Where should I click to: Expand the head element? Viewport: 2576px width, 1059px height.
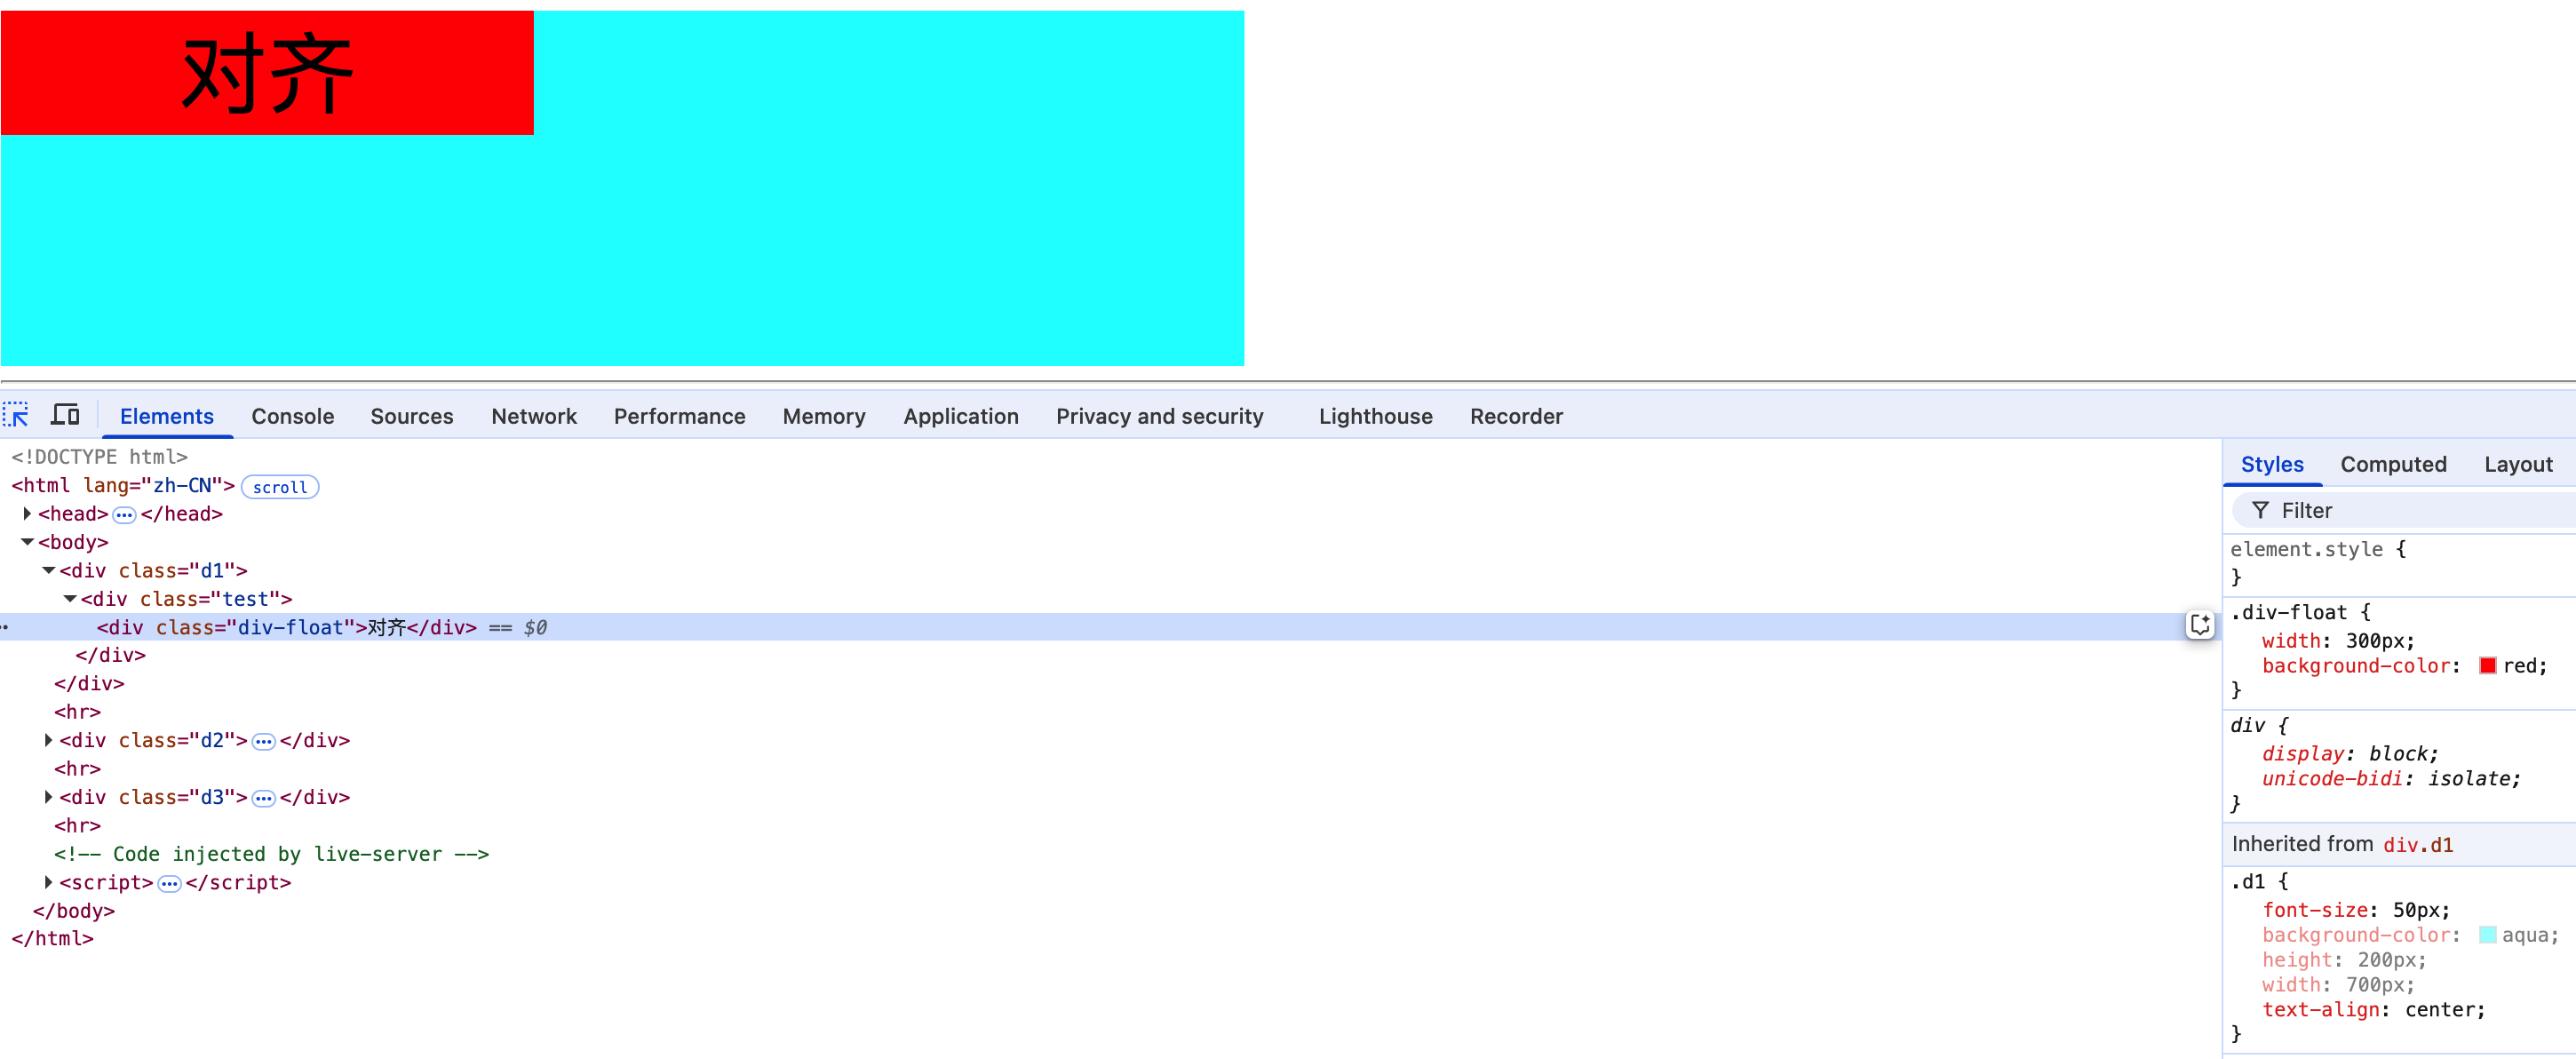coord(28,514)
